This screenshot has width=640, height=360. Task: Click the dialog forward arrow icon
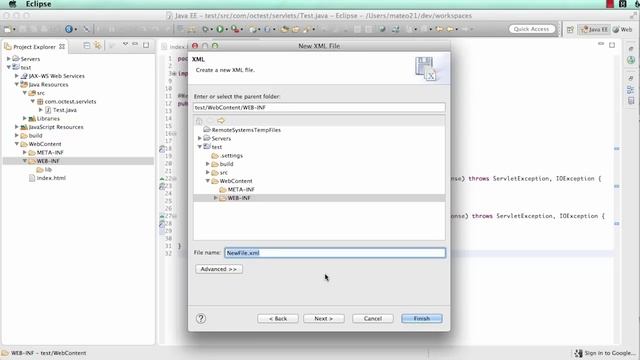[x=221, y=120]
